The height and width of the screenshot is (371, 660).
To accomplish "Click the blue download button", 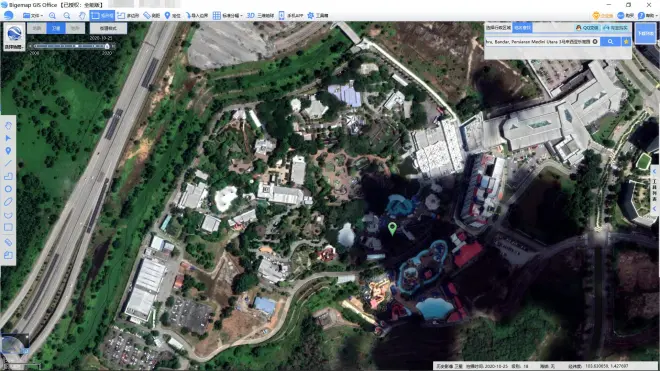I will 645,33.
